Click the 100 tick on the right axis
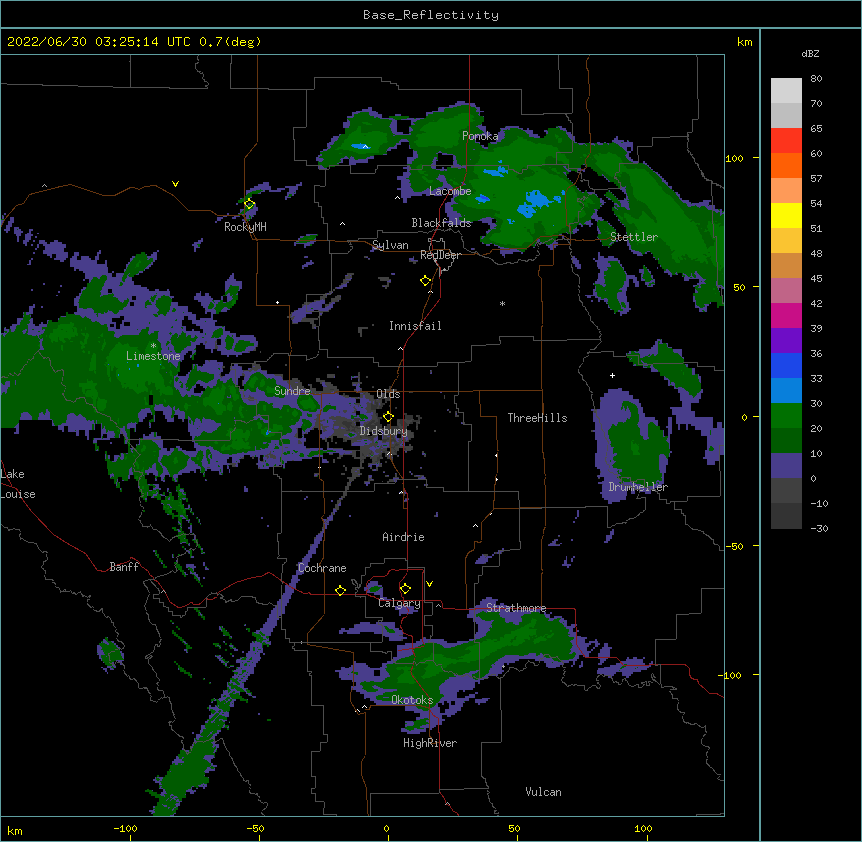Image resolution: width=862 pixels, height=842 pixels. (734, 158)
